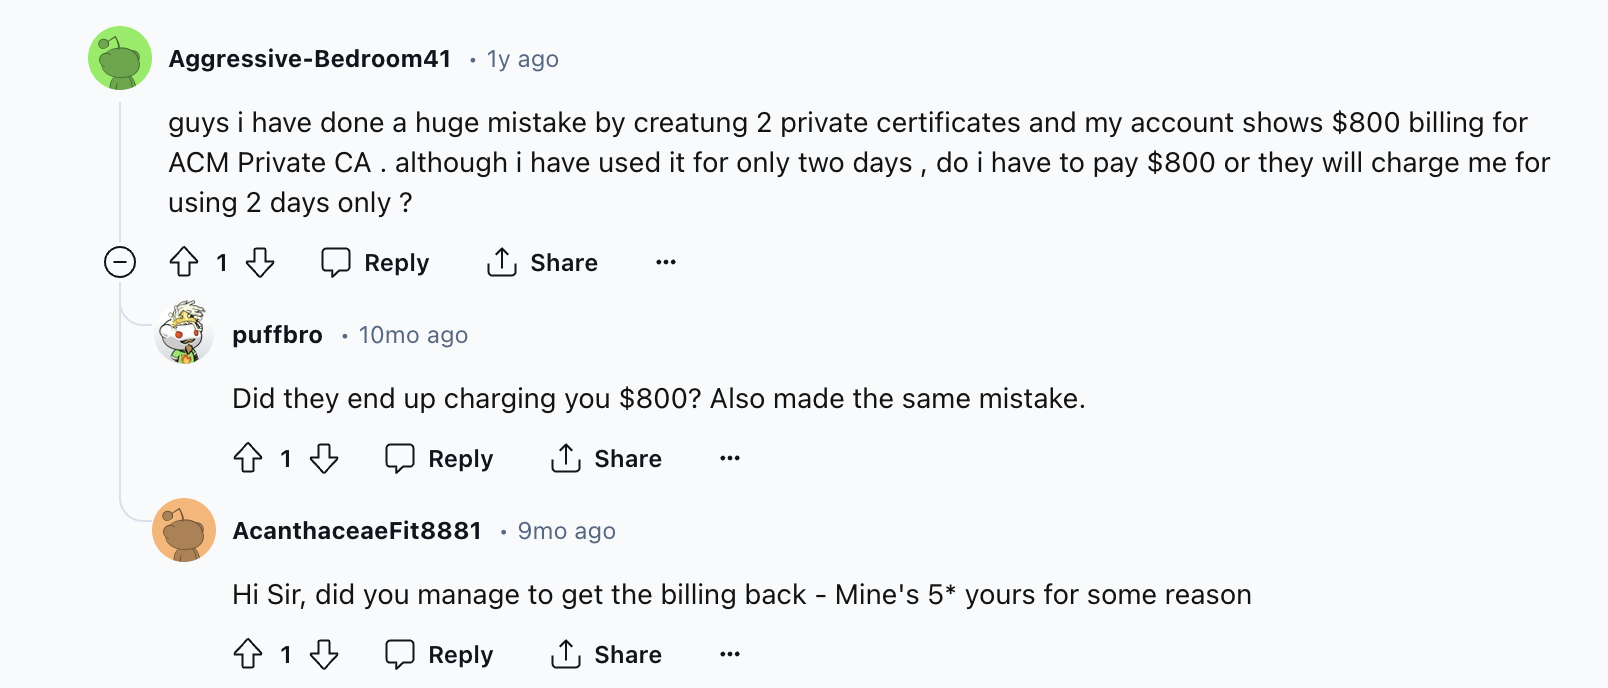Upvote puffbro's comment
1608x688 pixels.
pos(248,459)
